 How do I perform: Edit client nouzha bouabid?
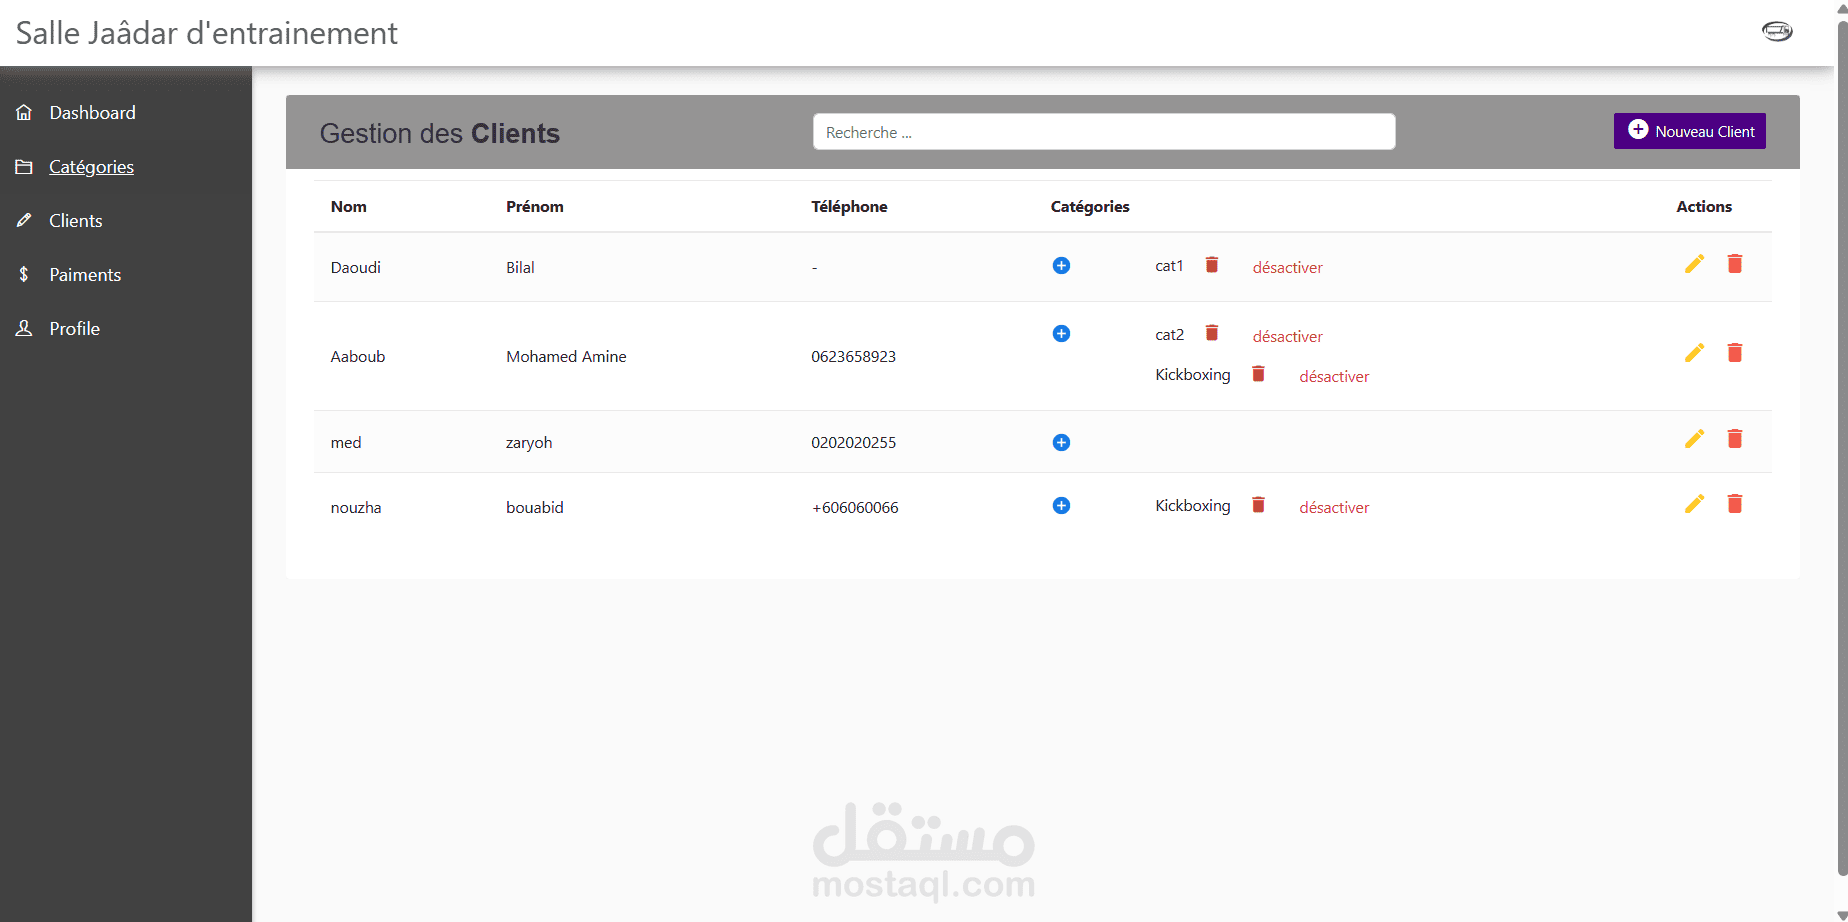tap(1694, 503)
